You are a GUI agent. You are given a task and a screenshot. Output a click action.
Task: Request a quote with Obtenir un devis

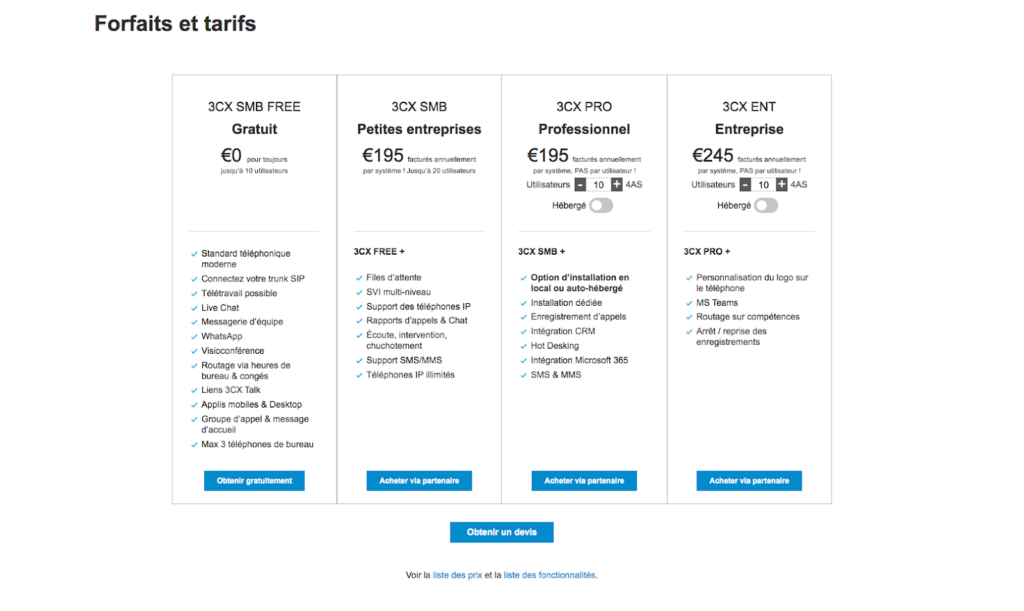coord(501,532)
